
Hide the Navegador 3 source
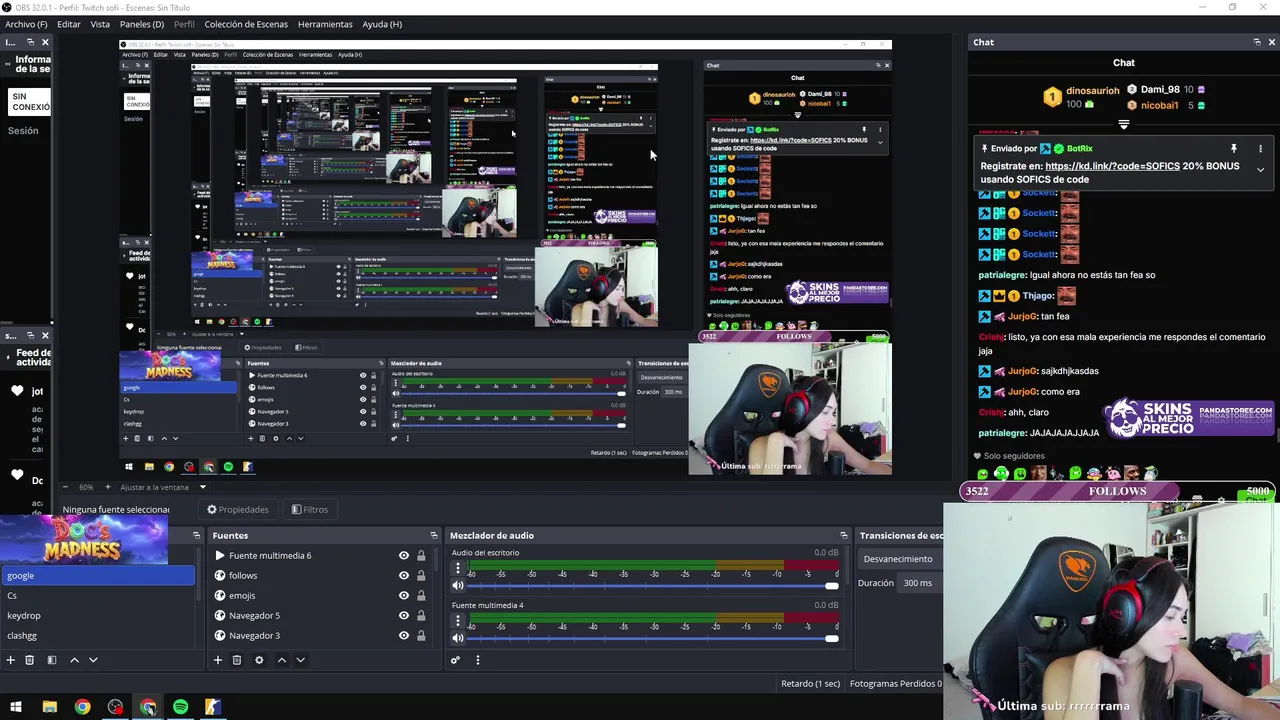[x=404, y=636]
